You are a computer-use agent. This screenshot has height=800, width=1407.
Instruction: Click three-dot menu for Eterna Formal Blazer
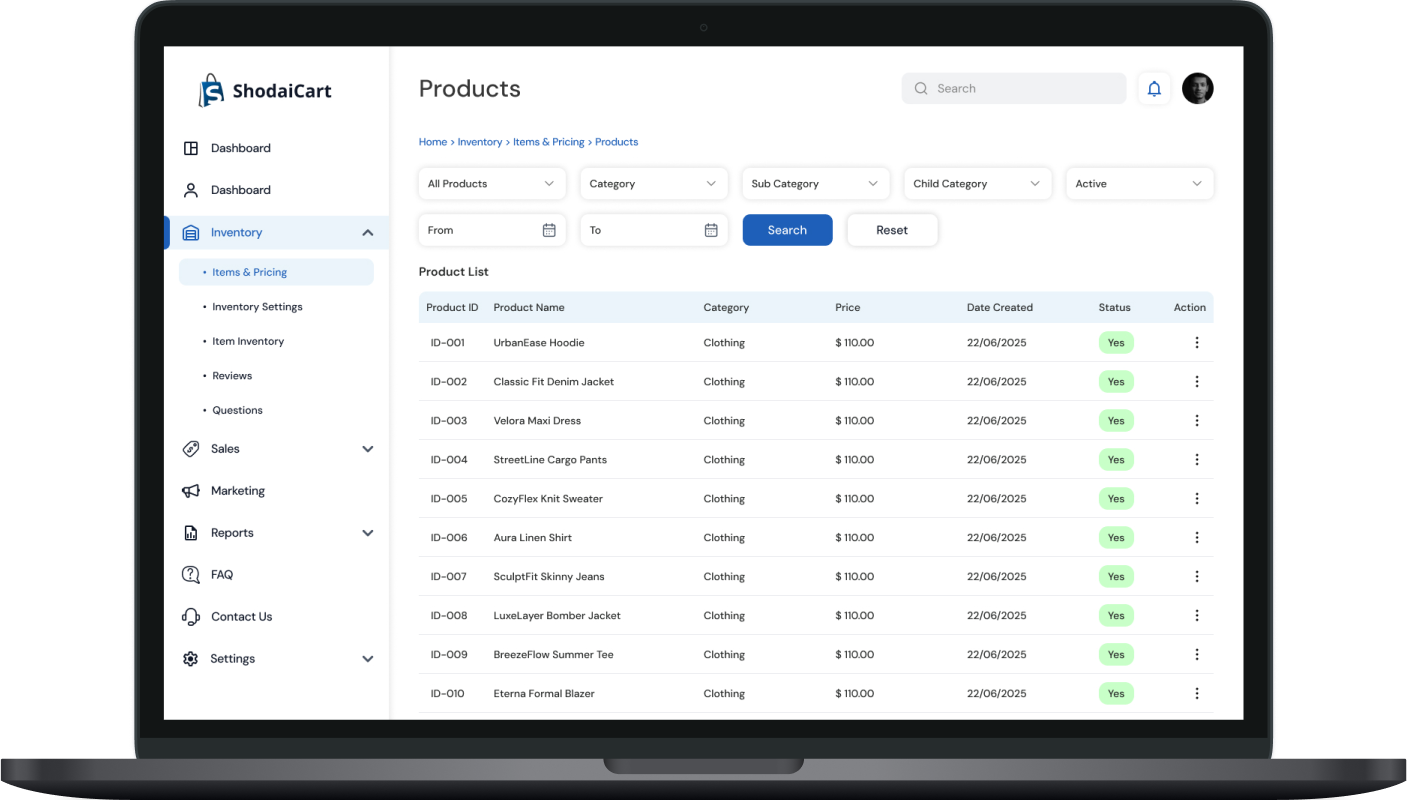point(1196,693)
